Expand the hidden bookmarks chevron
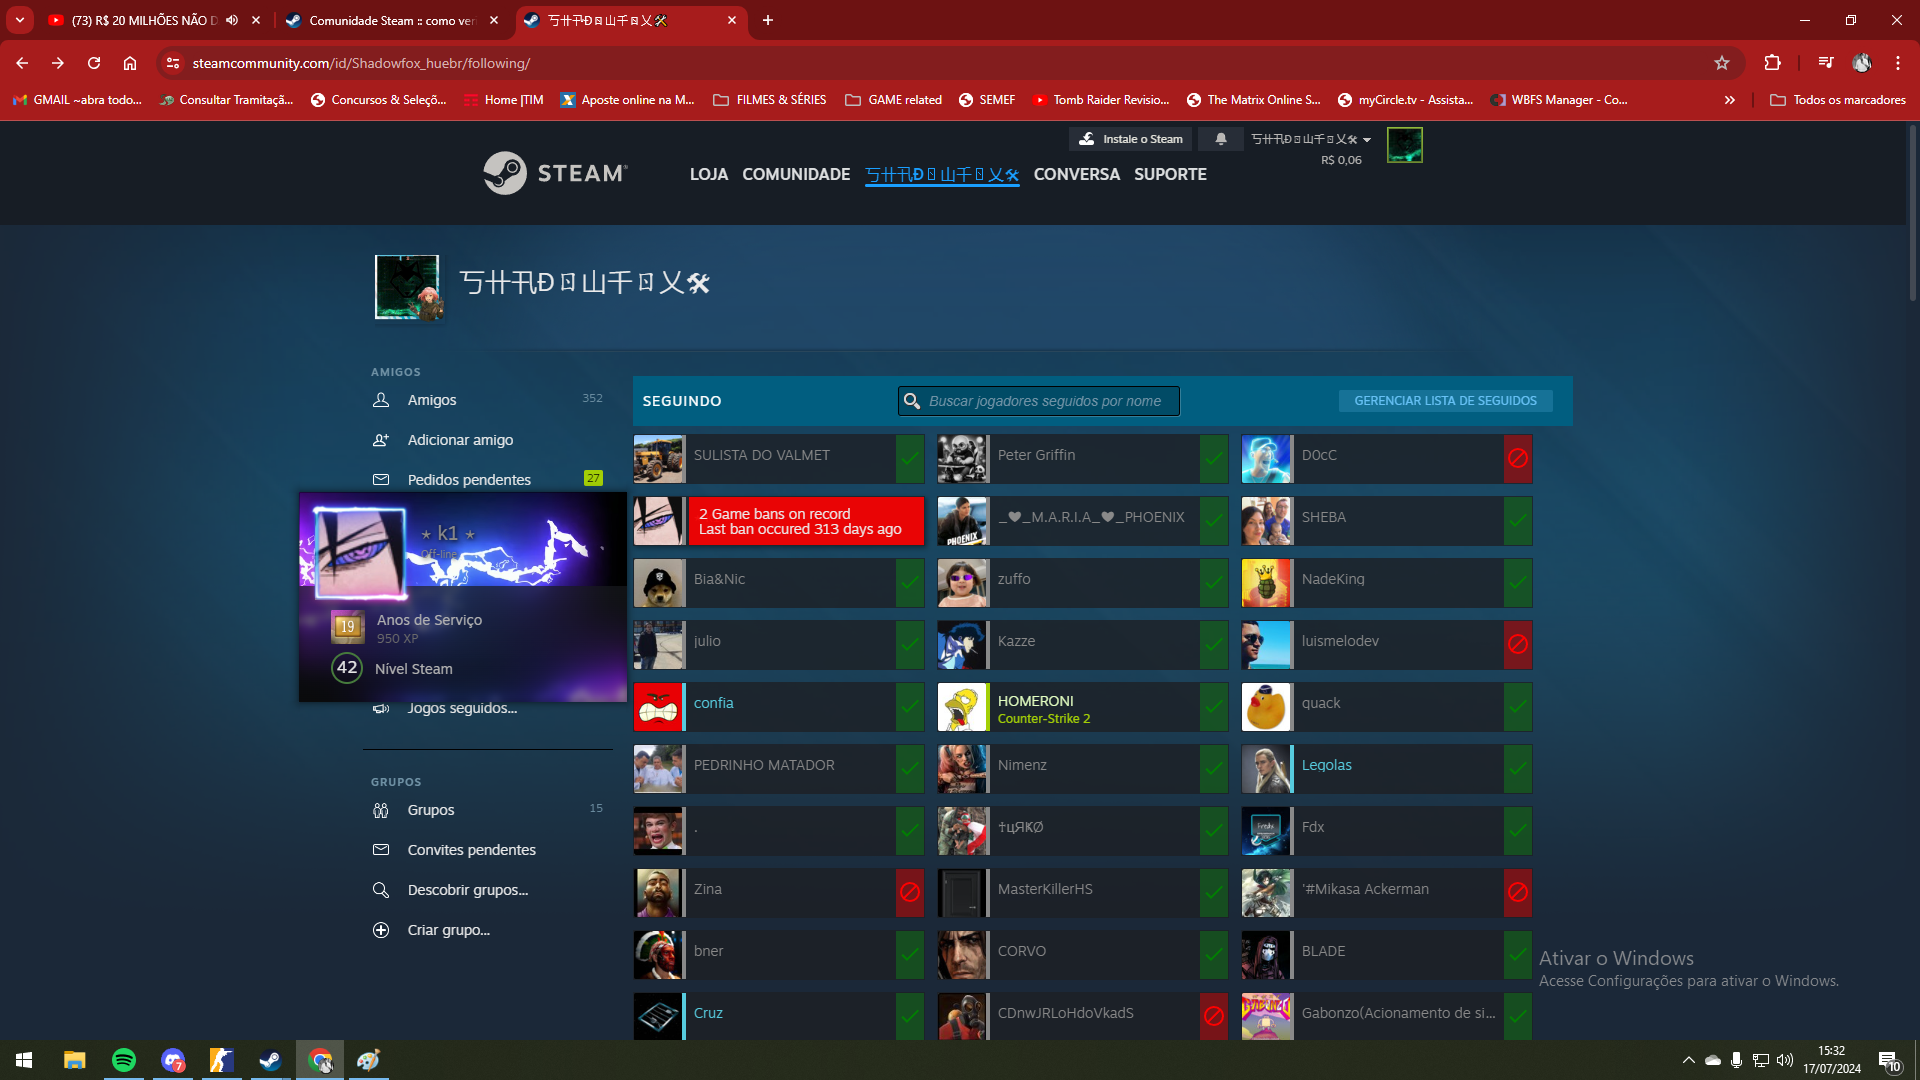 coord(1729,100)
